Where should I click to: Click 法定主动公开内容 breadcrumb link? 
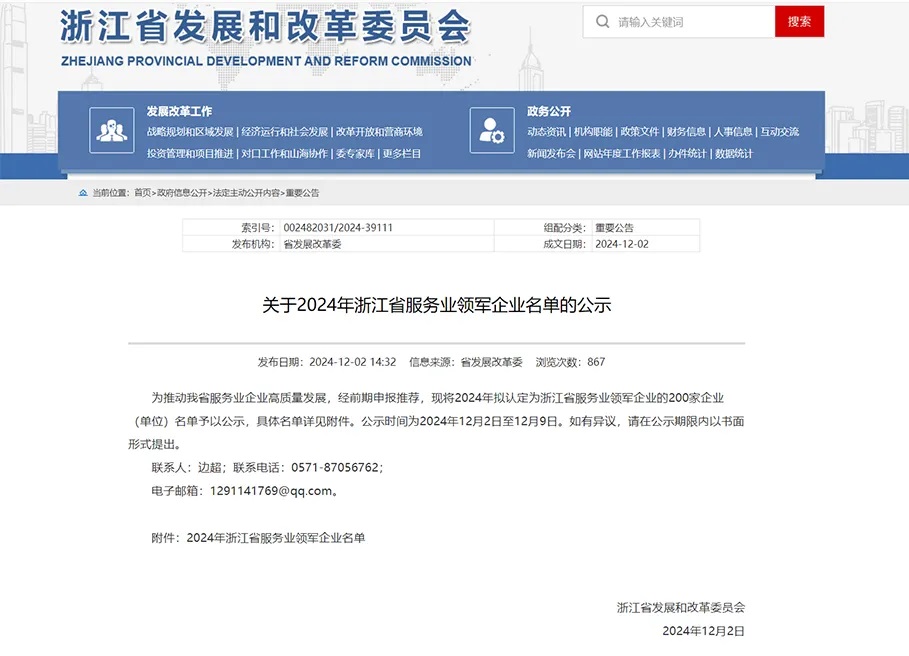coord(247,193)
